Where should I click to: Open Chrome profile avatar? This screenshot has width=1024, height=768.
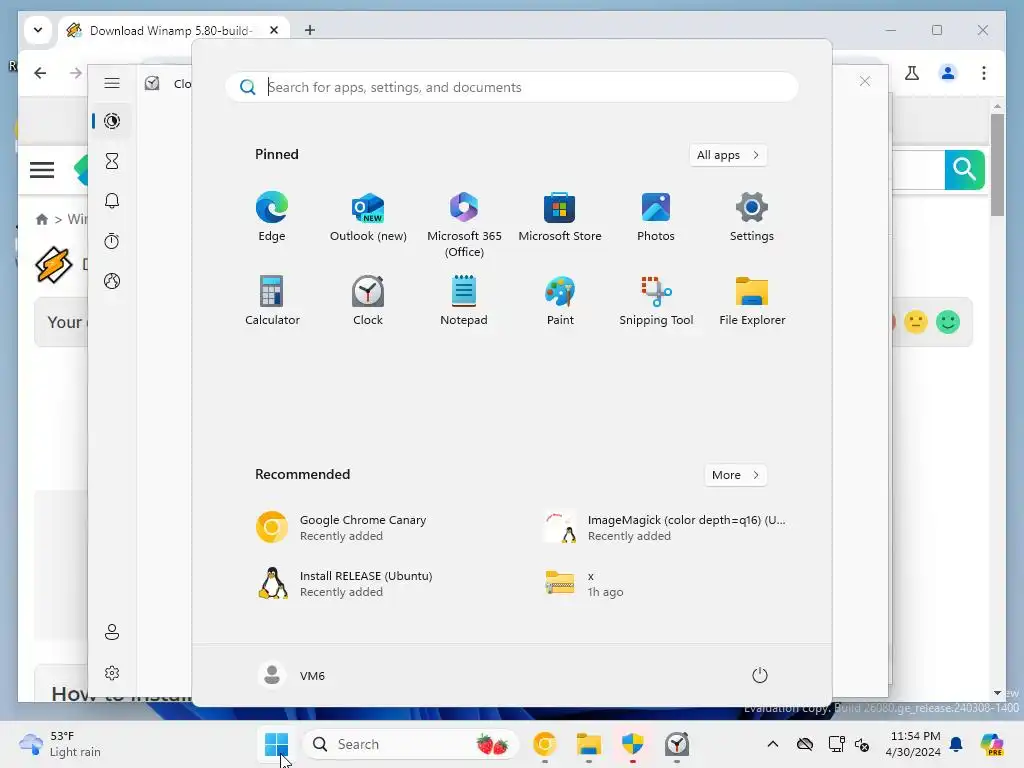coord(948,73)
